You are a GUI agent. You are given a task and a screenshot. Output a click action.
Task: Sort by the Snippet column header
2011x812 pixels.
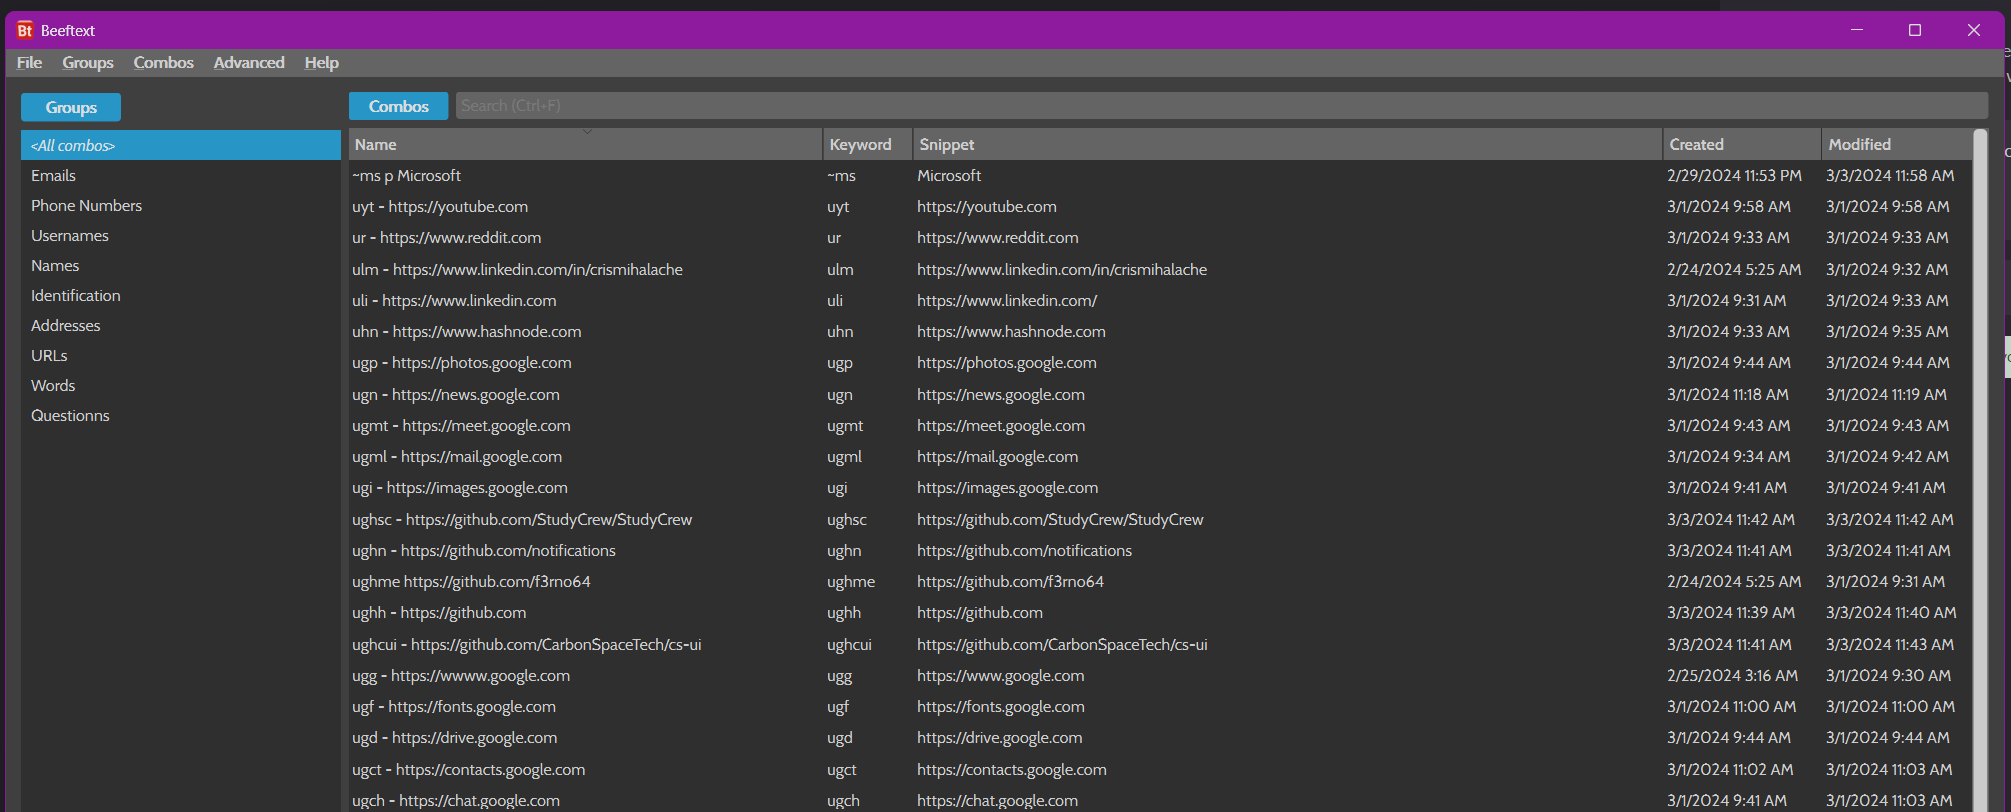(x=1288, y=144)
